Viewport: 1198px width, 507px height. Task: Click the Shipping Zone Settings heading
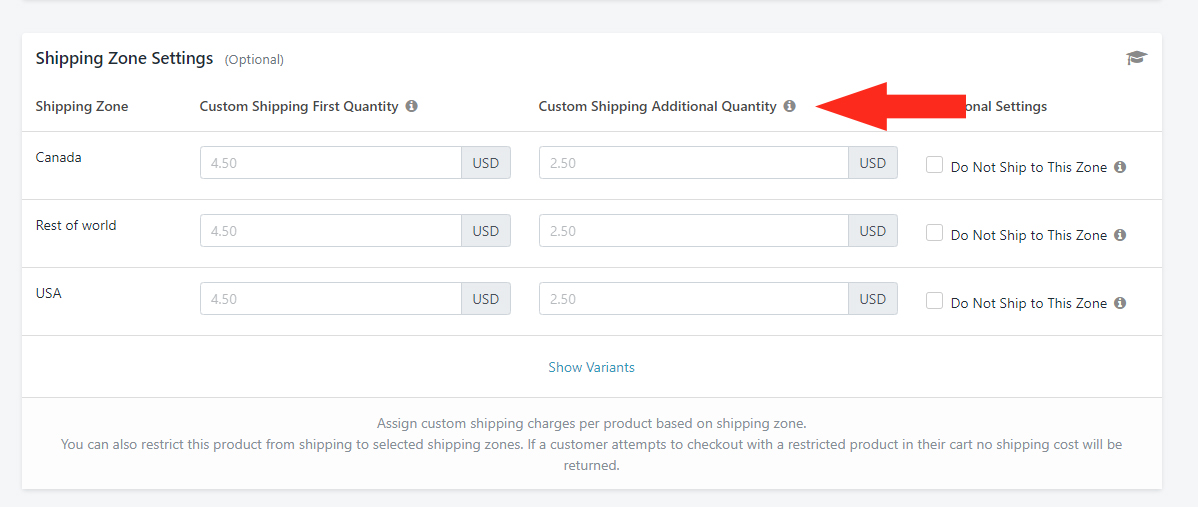124,58
